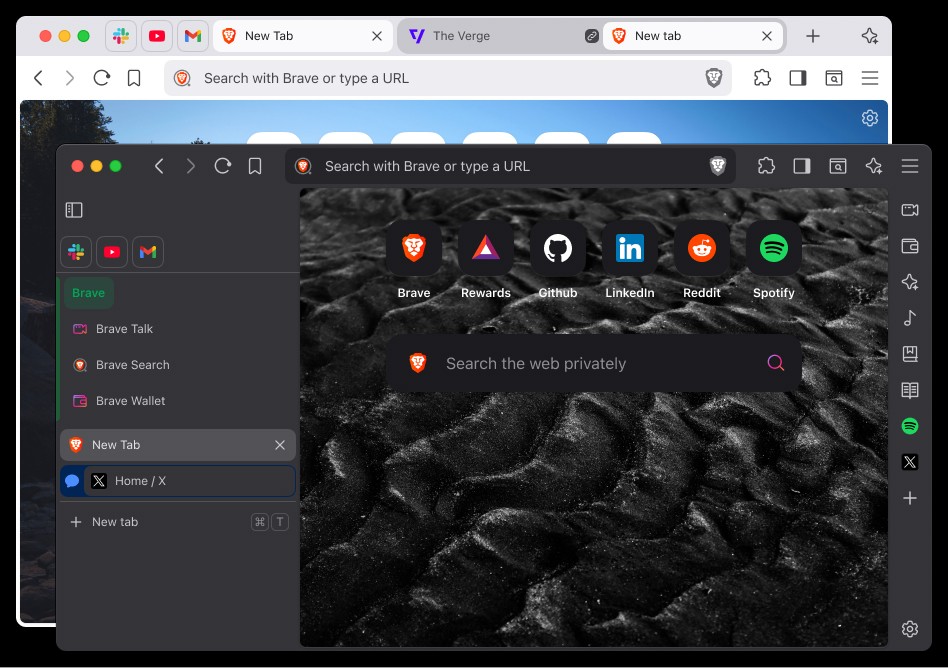
Task: Close the 'New tab' tab beside The Verge
Action: [767, 36]
